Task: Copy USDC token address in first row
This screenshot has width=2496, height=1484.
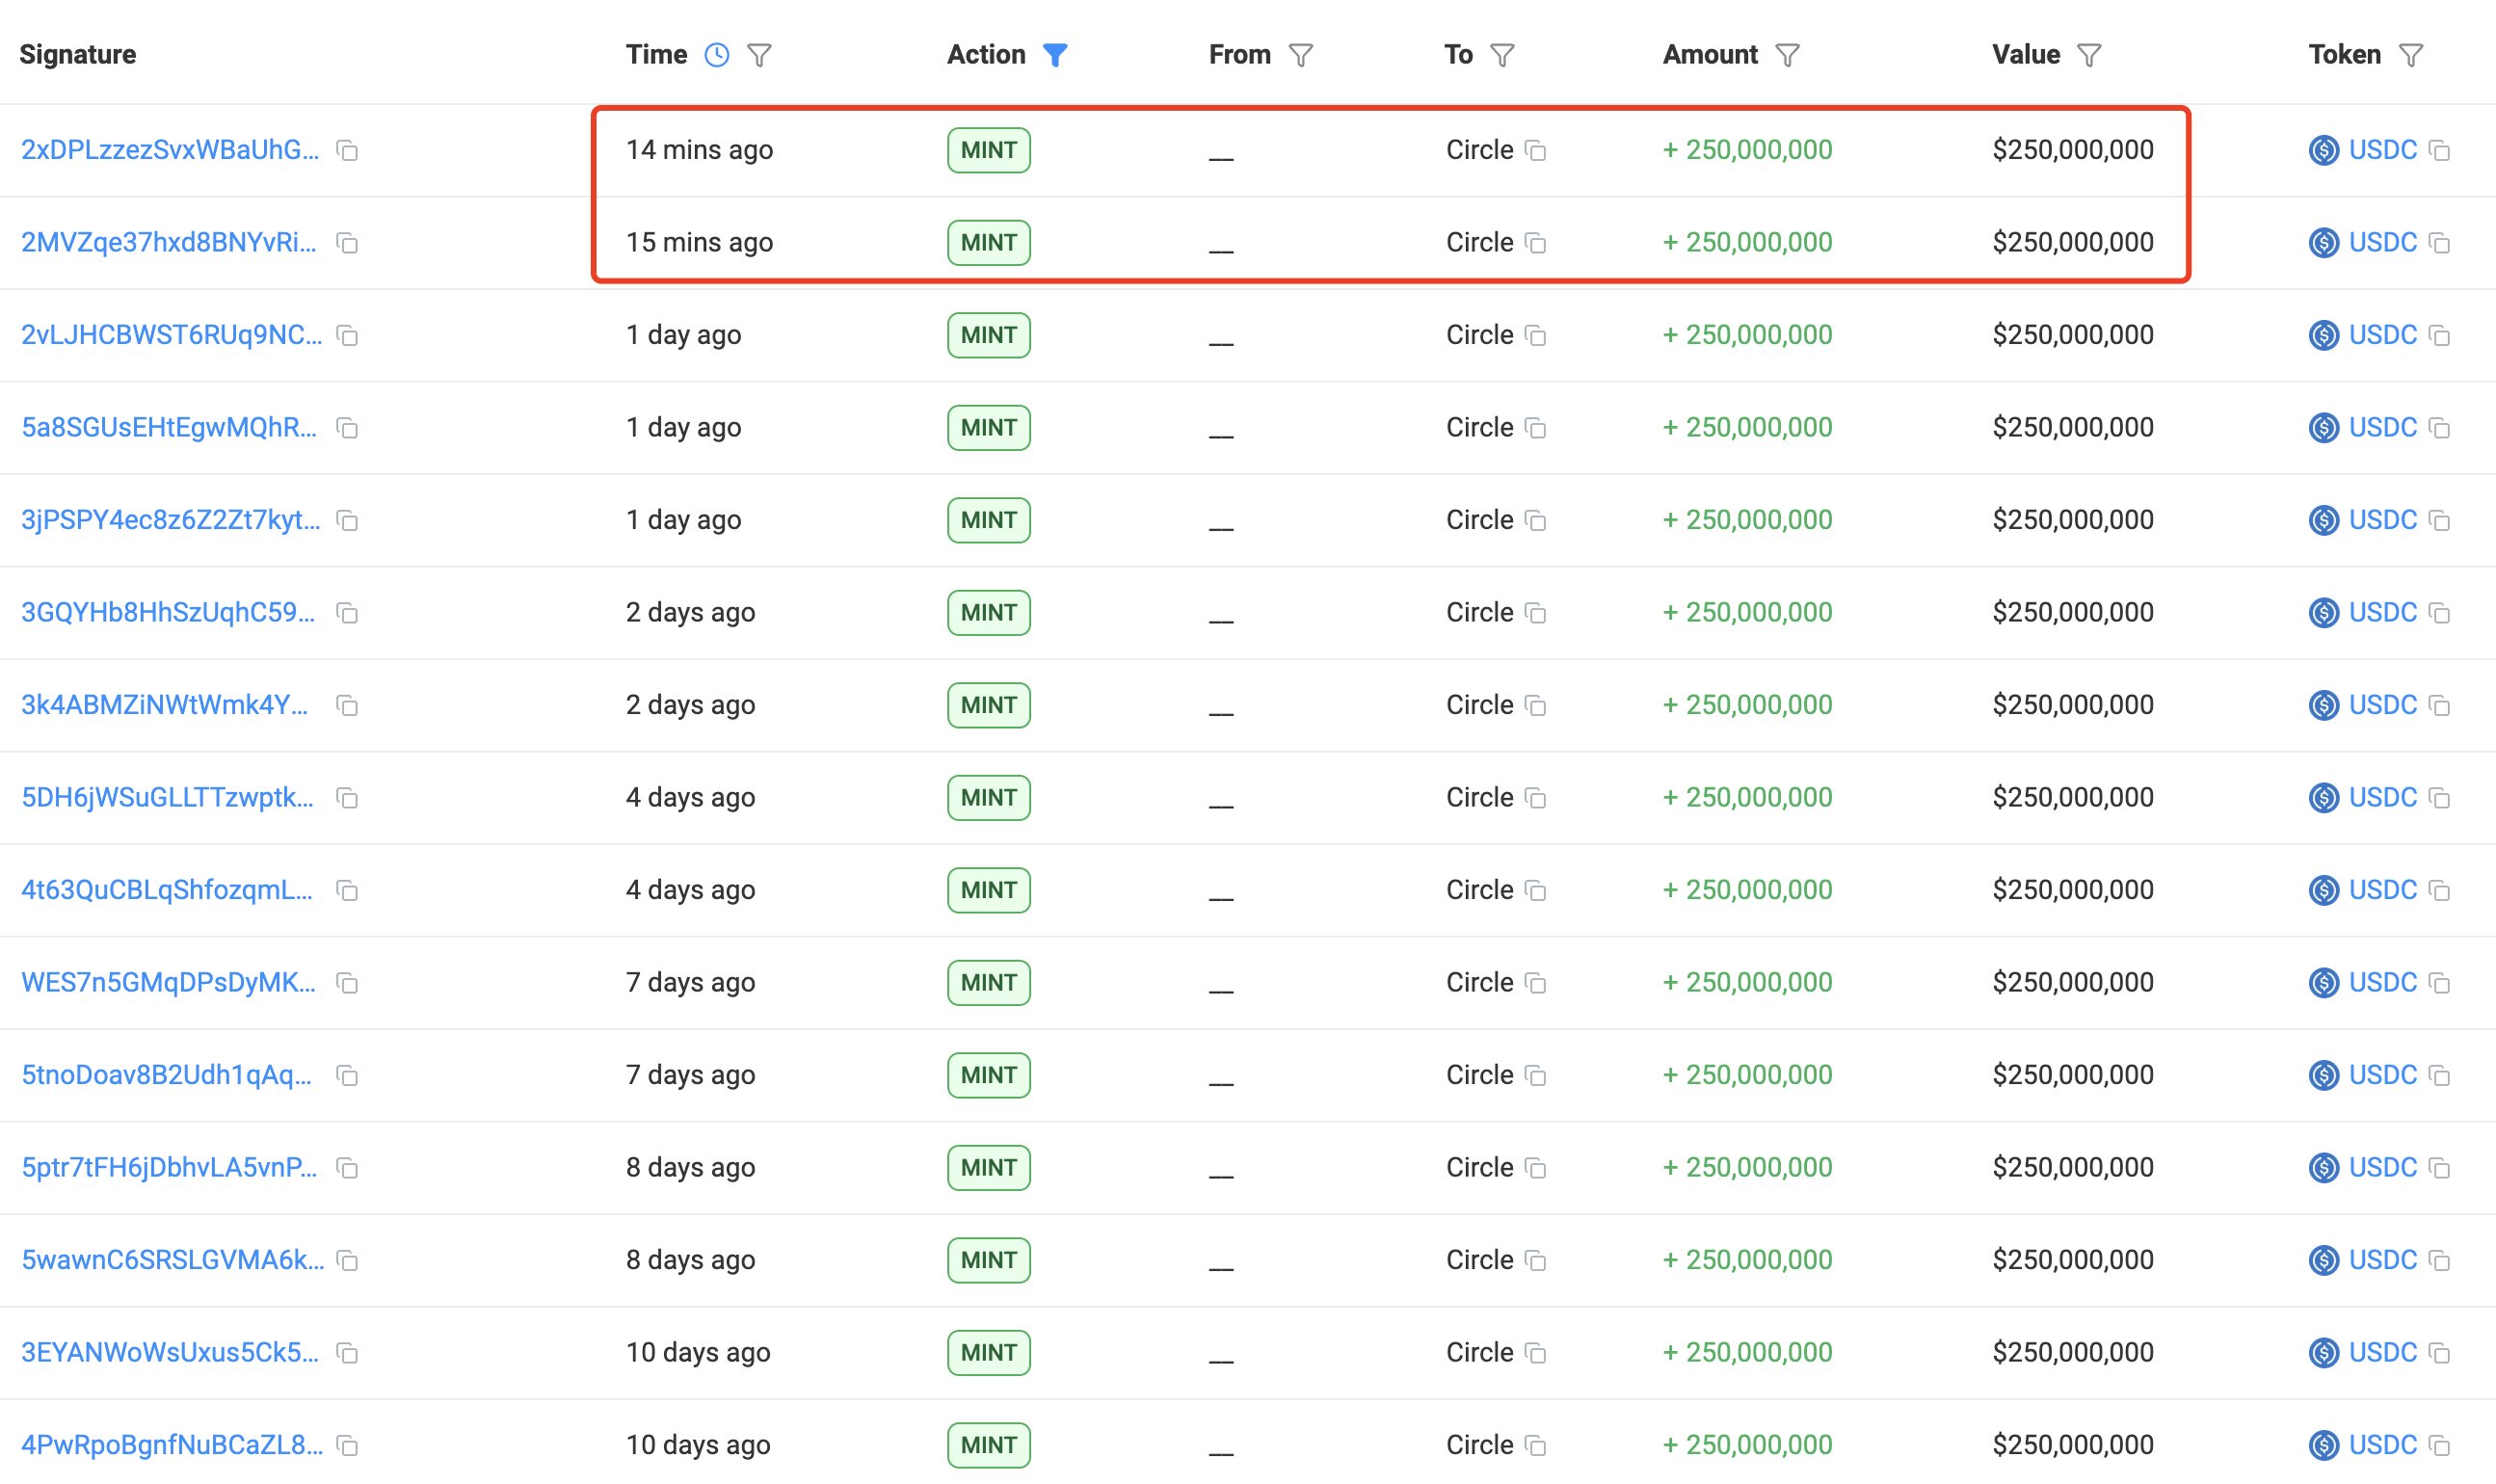Action: tap(2440, 151)
